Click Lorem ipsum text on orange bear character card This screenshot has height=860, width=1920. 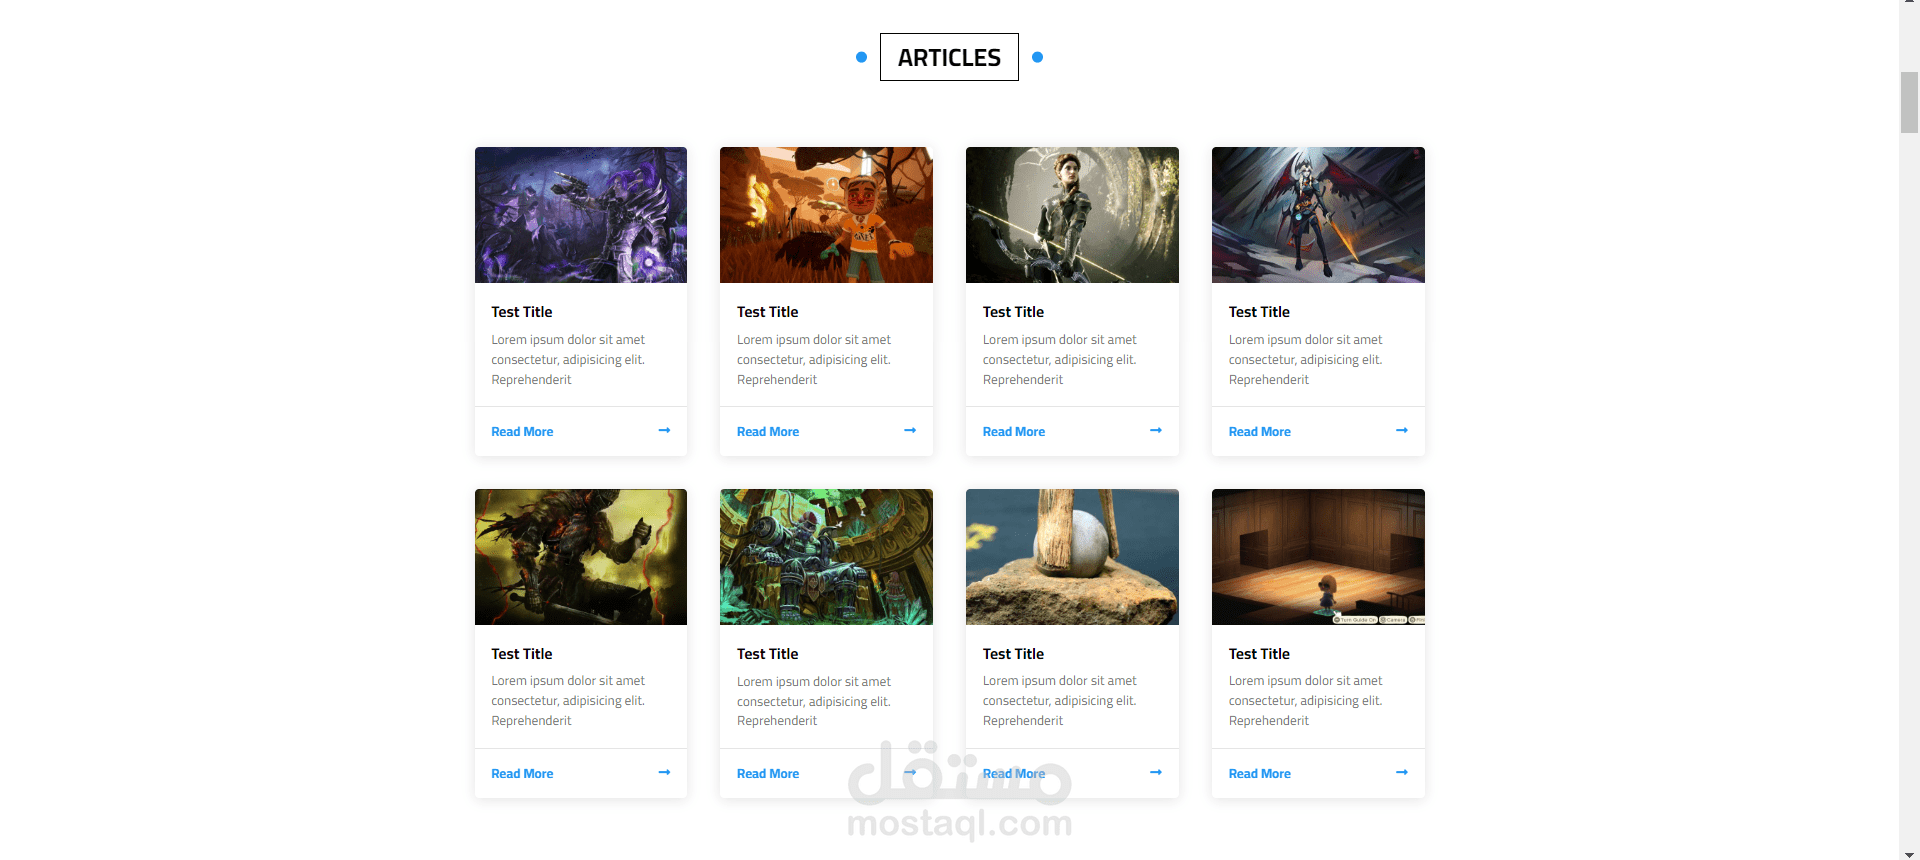point(814,360)
